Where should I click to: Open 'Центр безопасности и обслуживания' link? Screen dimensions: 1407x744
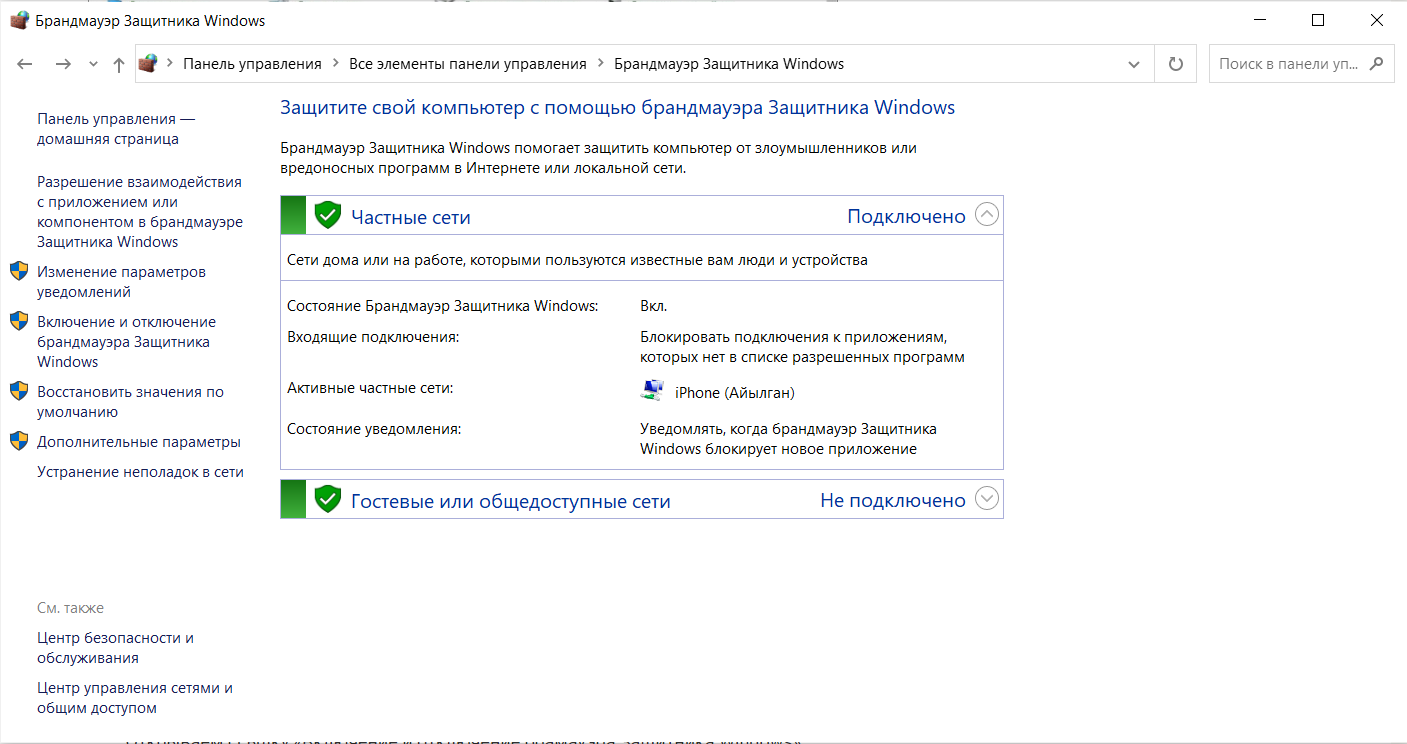115,648
